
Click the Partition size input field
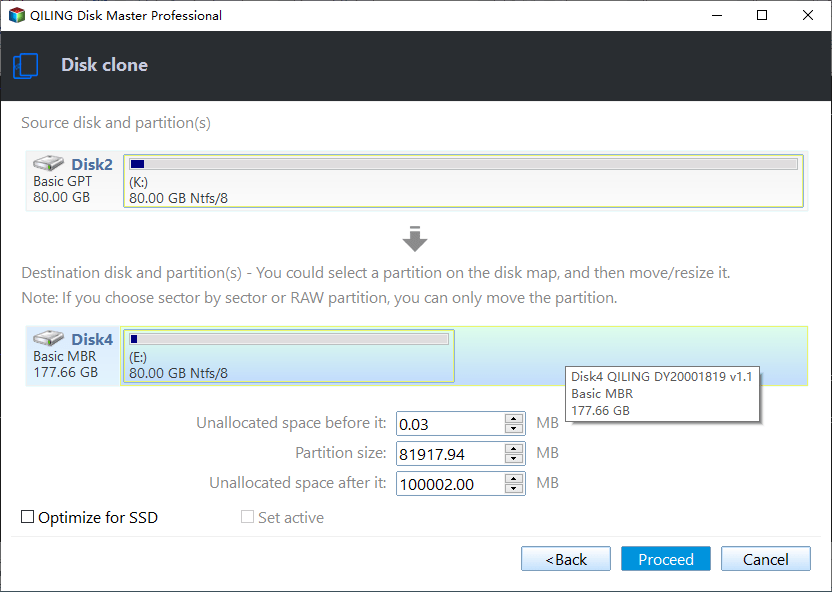pos(451,454)
